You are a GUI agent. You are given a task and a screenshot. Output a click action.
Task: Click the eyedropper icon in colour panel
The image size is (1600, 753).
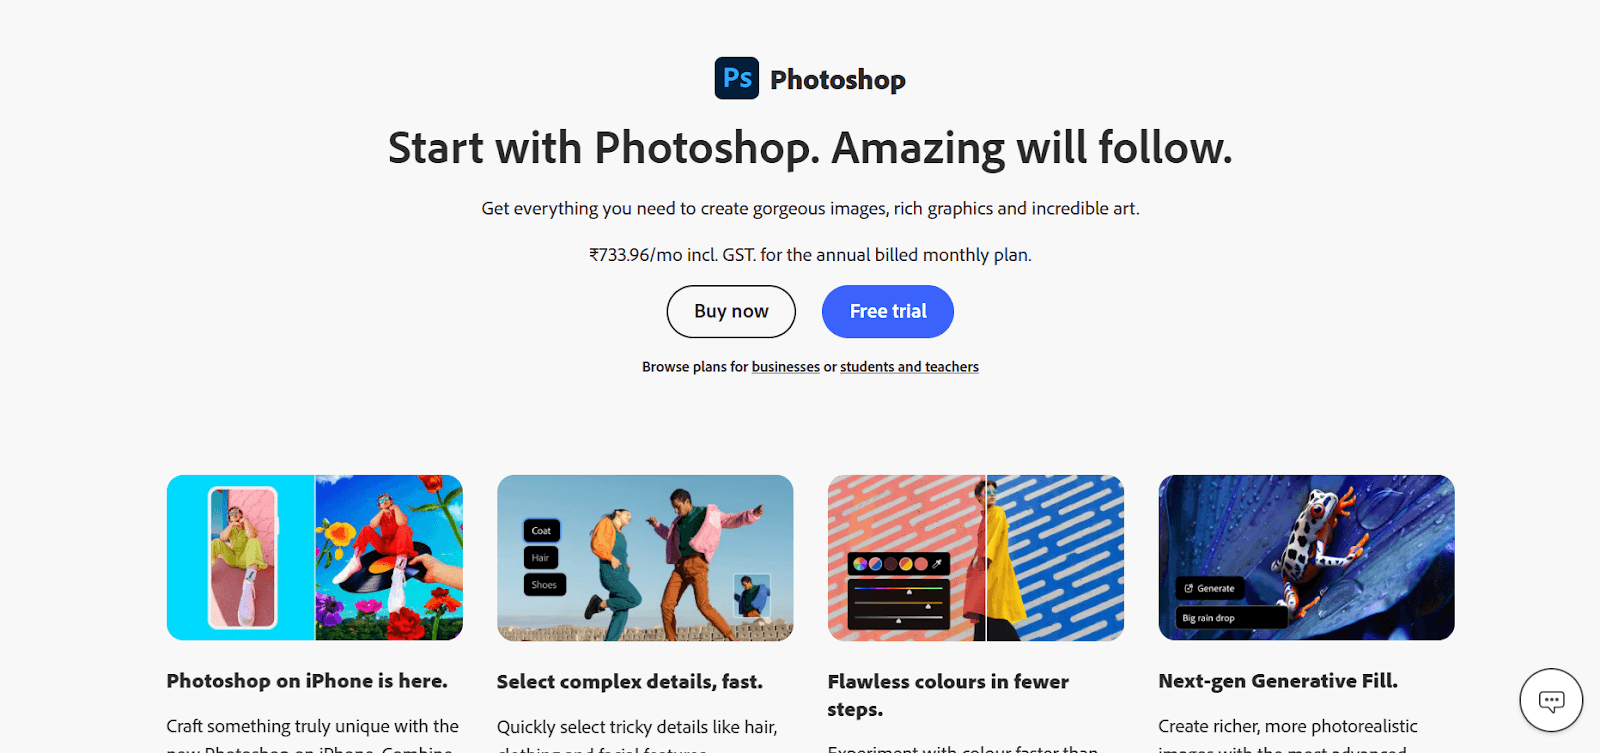937,564
